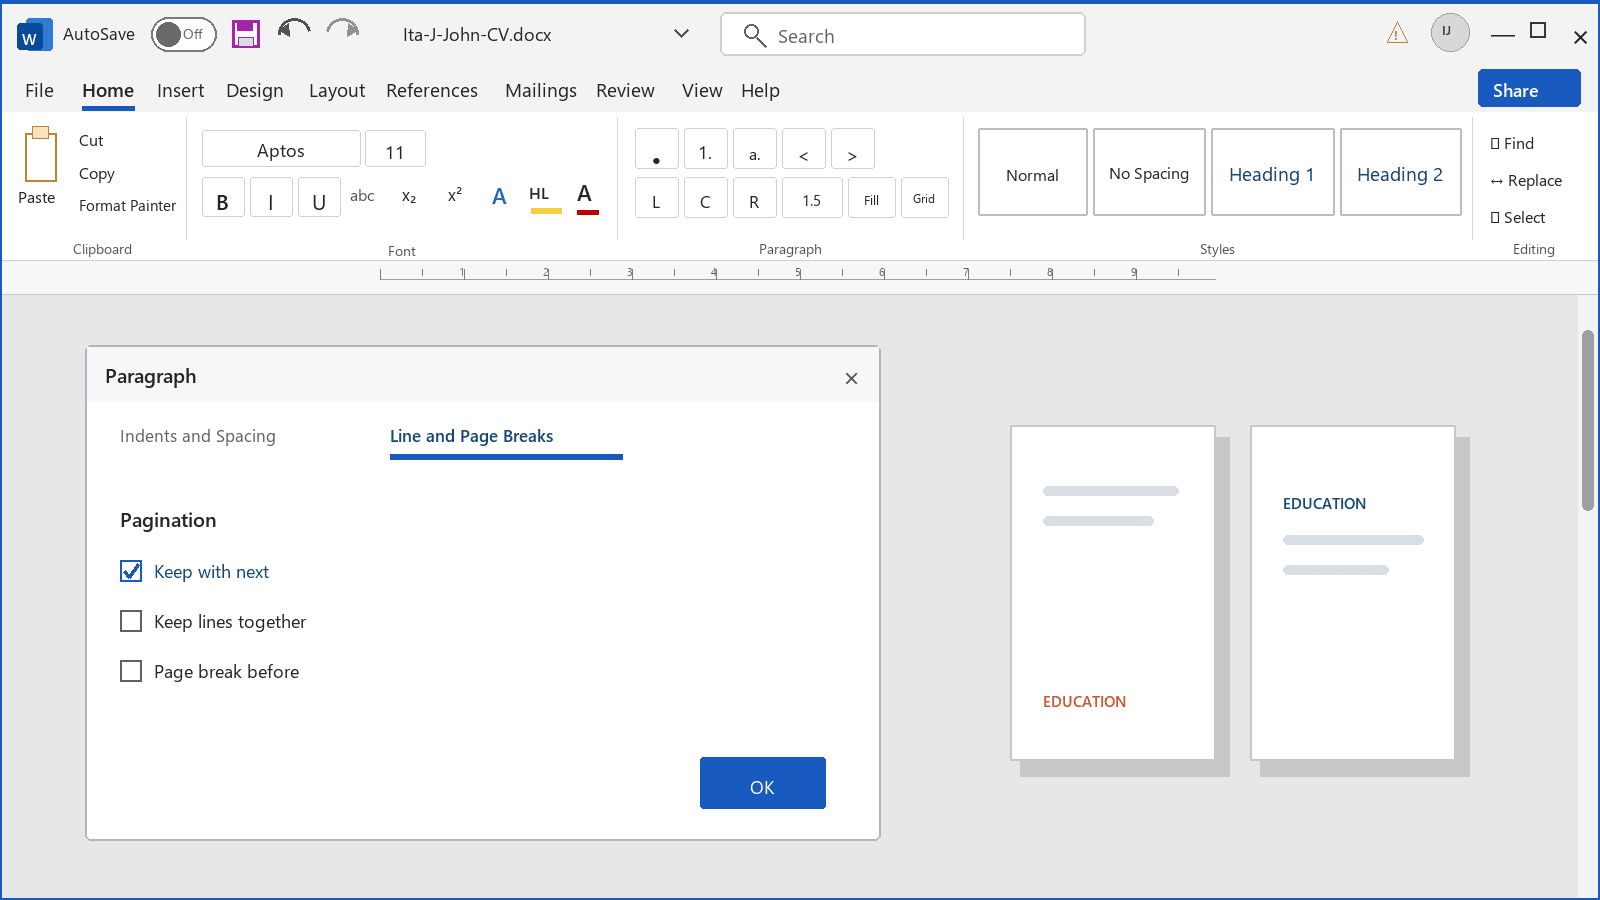The width and height of the screenshot is (1600, 900).
Task: Apply Heading 1 style
Action: [1273, 172]
